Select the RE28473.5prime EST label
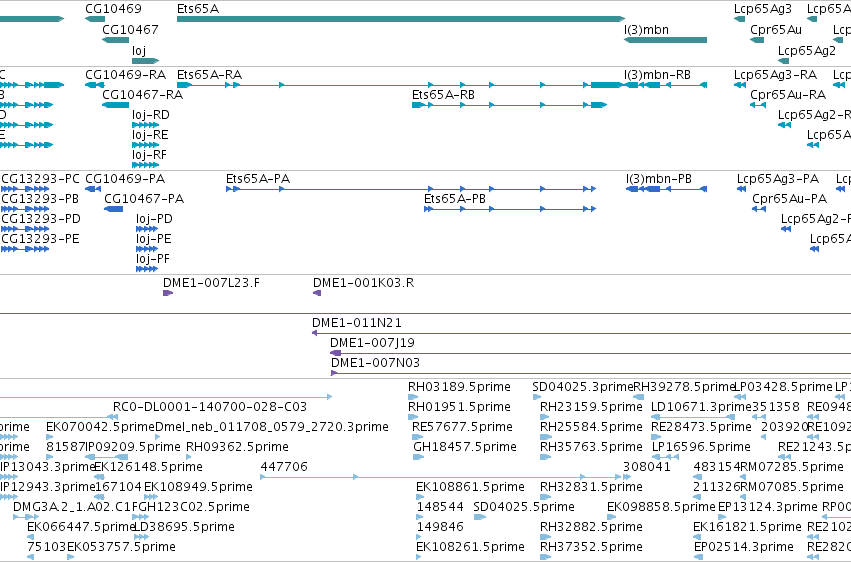 pos(701,427)
